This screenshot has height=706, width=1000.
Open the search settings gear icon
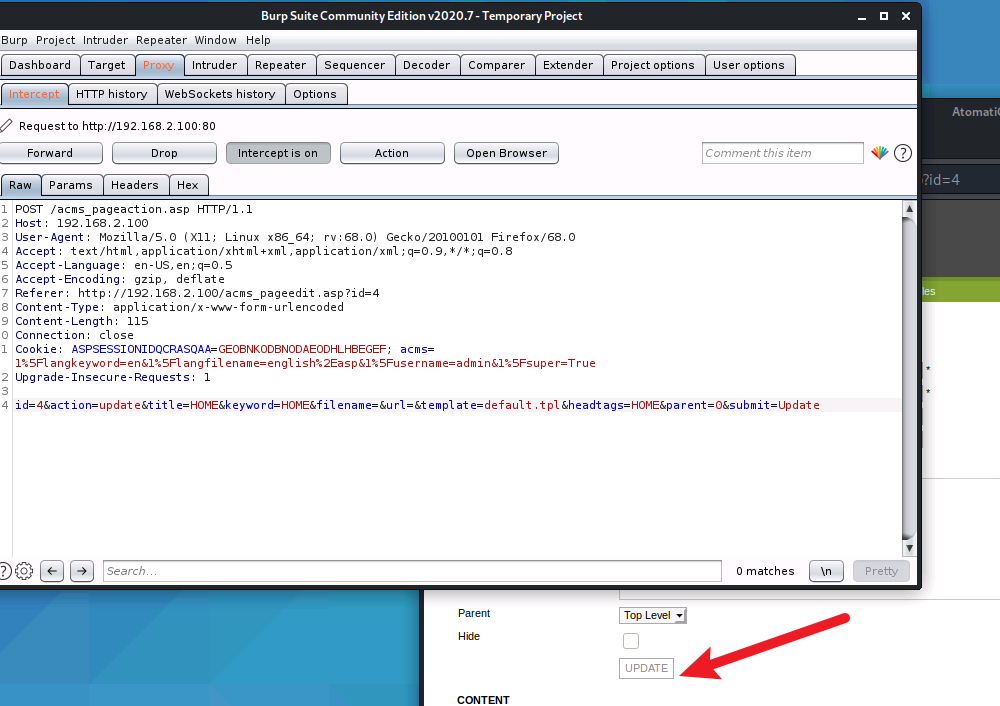click(x=24, y=571)
